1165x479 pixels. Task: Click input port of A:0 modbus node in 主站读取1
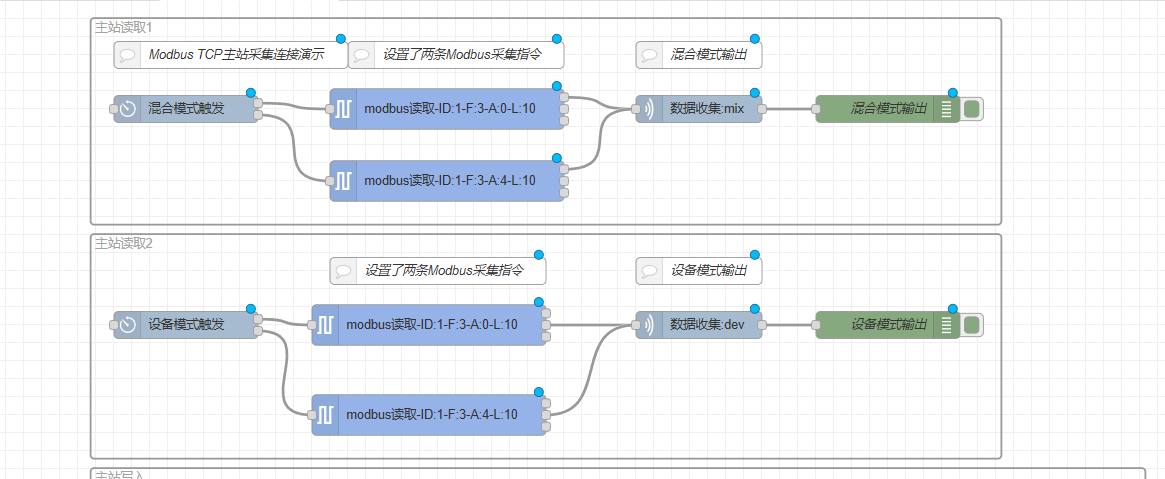(x=330, y=109)
